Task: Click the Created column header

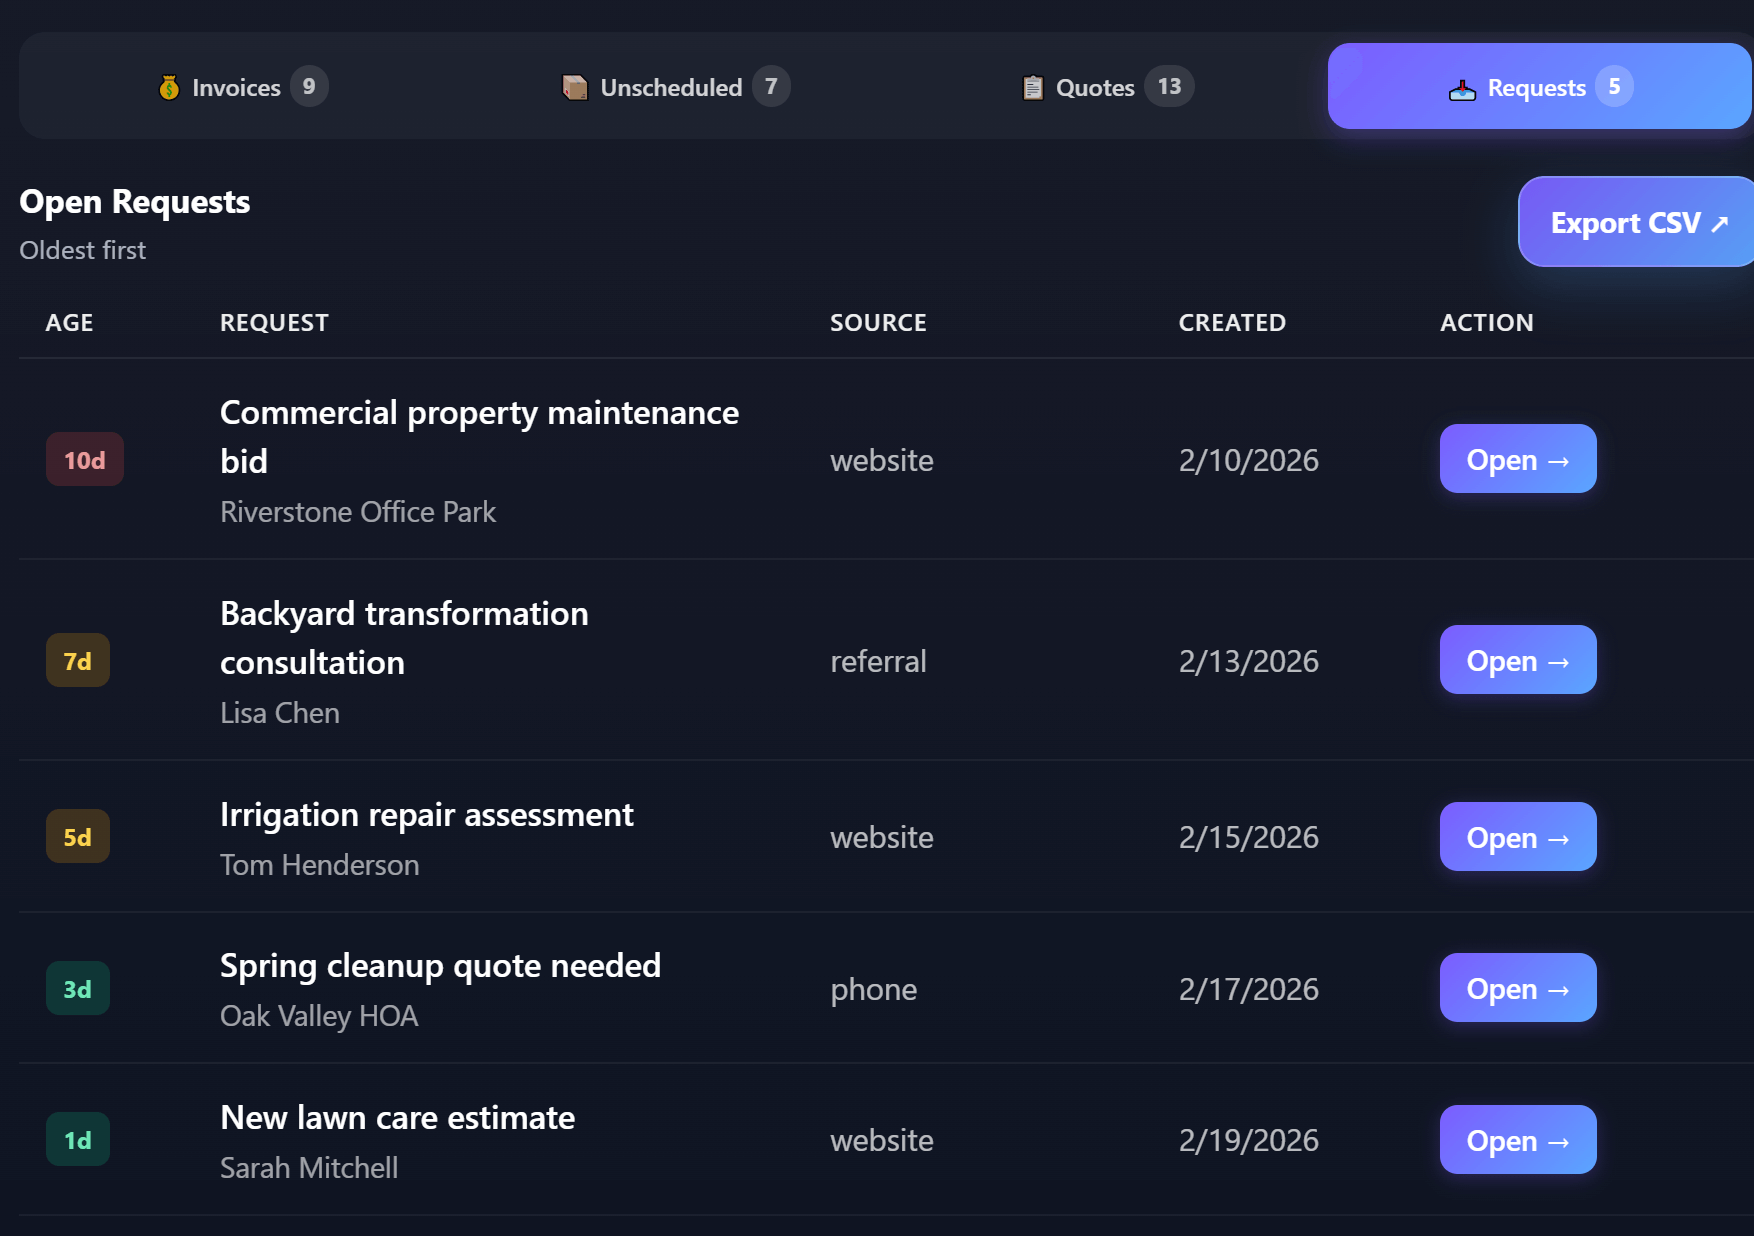Action: tap(1232, 323)
